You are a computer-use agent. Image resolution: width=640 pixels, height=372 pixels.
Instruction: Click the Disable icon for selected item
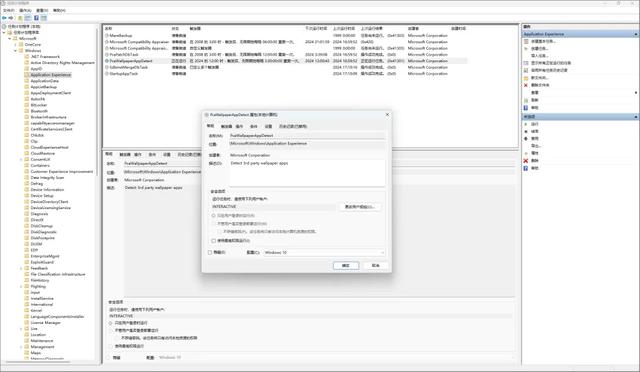526,139
